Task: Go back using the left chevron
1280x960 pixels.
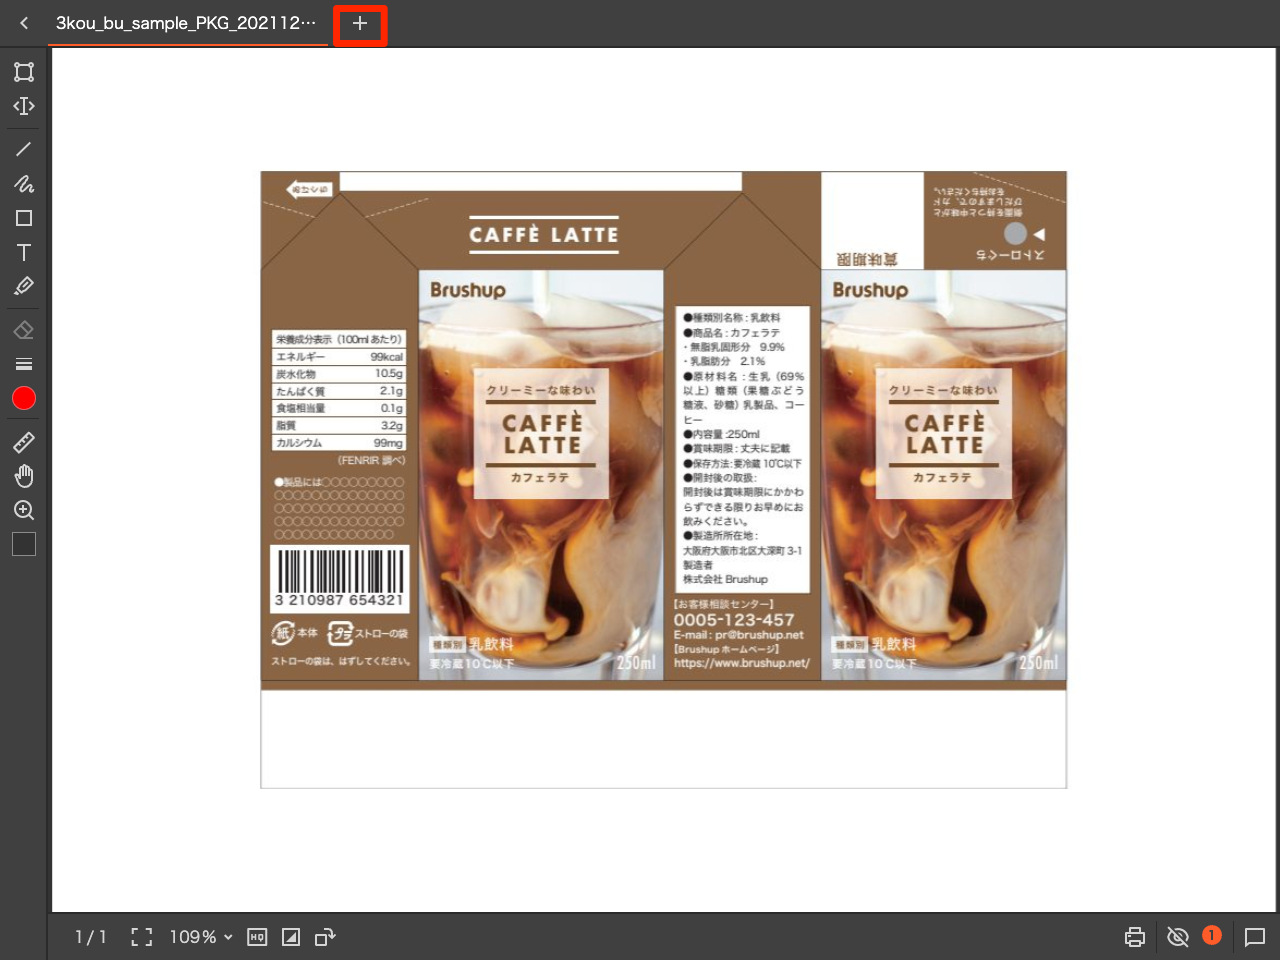Action: pos(24,23)
